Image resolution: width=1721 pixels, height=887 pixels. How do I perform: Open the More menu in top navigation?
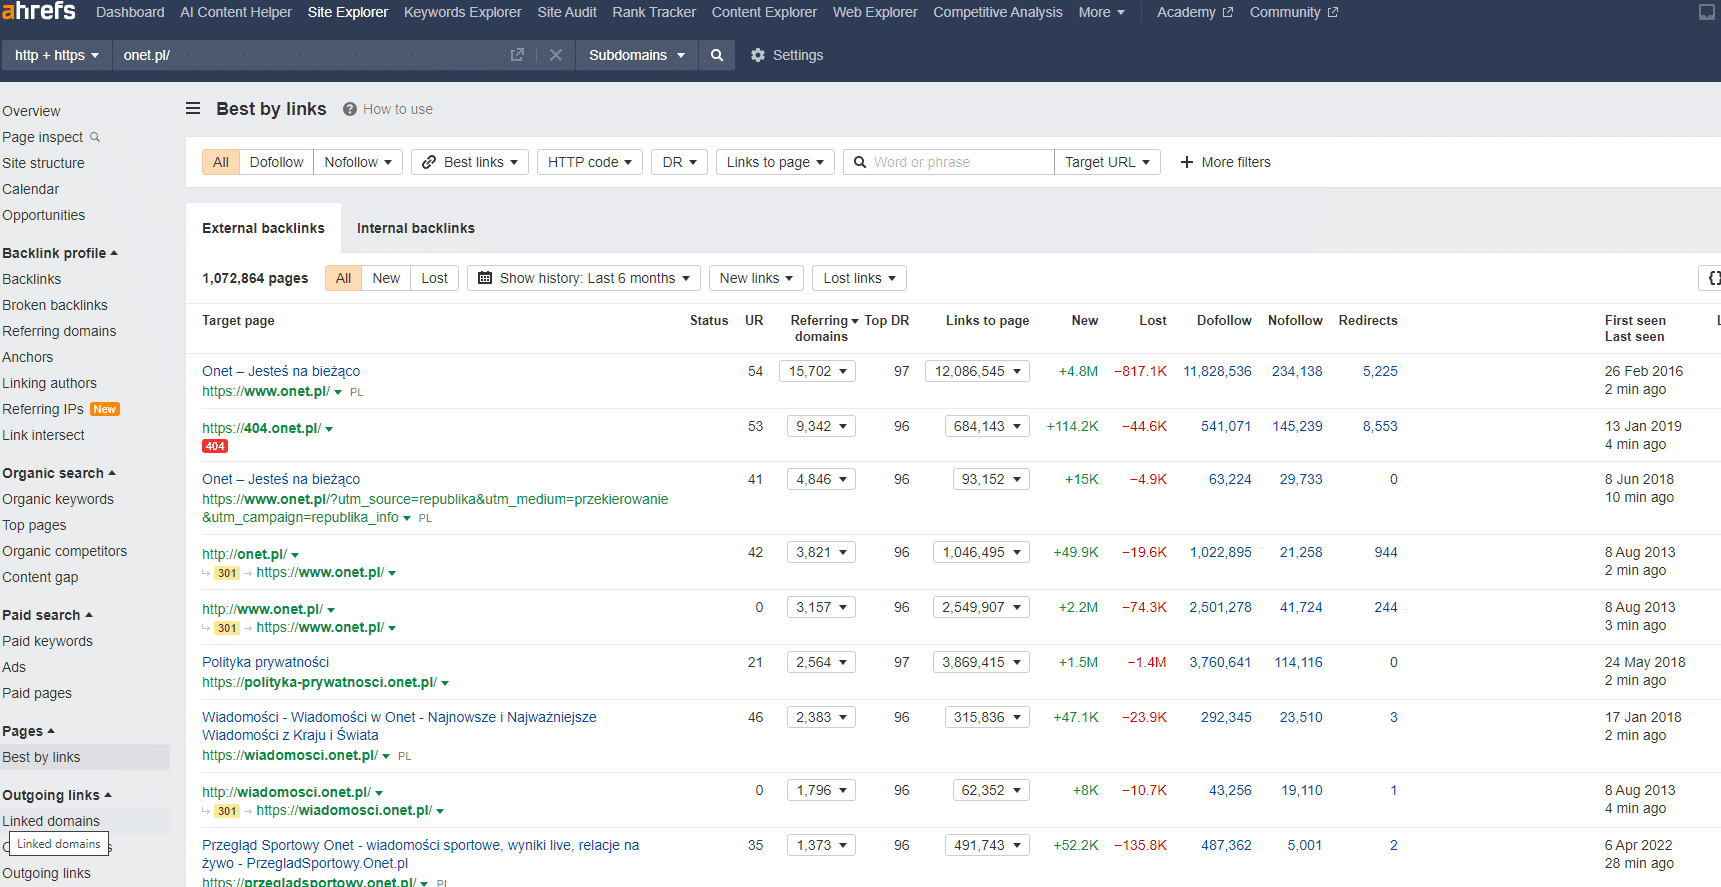pyautogui.click(x=1101, y=12)
